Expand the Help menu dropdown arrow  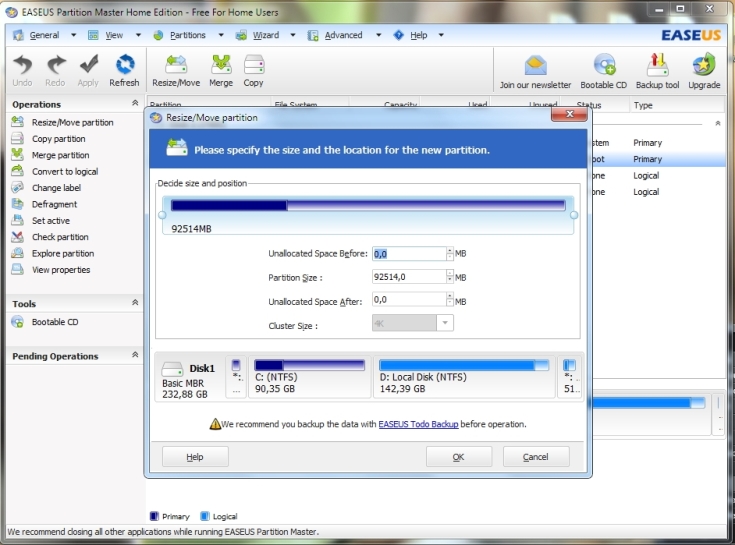pyautogui.click(x=441, y=35)
